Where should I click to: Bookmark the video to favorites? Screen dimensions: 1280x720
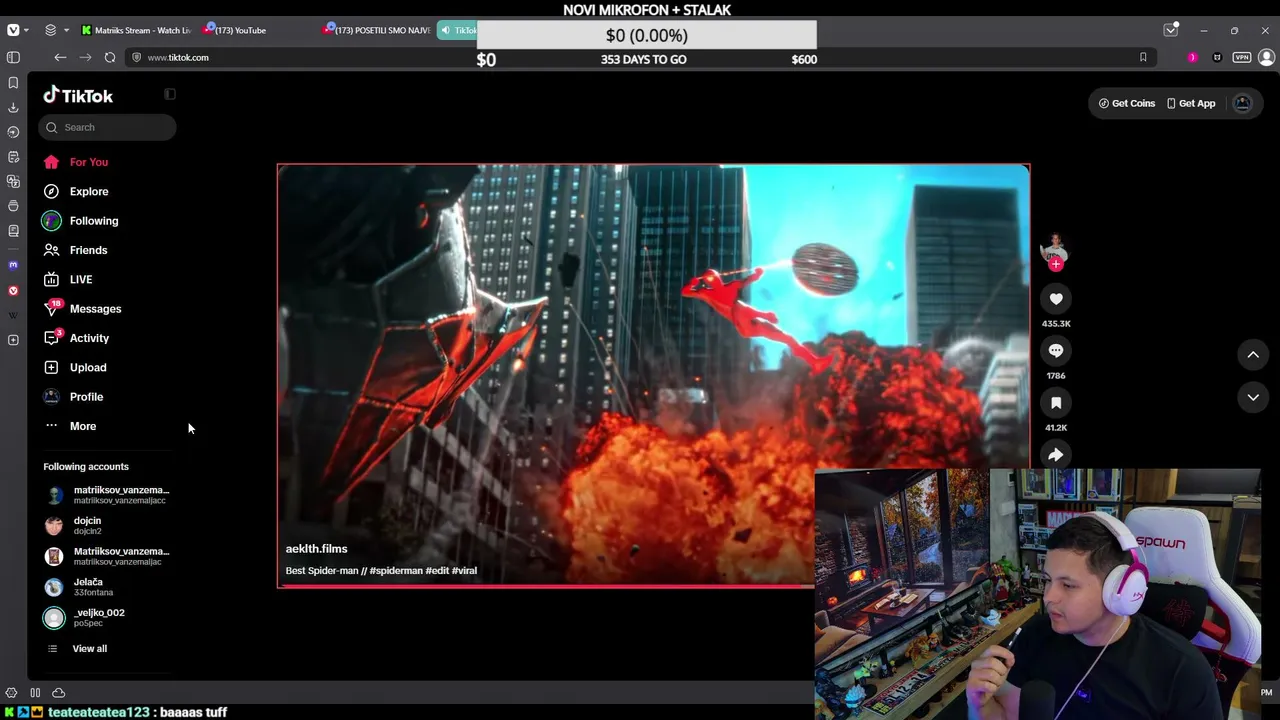[1056, 403]
